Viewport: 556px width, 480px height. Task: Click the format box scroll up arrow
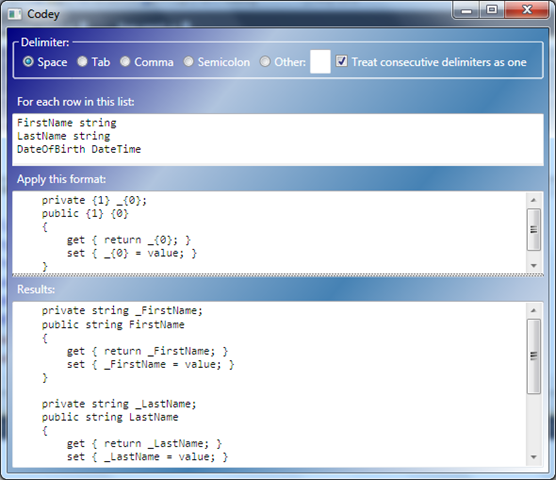(533, 200)
